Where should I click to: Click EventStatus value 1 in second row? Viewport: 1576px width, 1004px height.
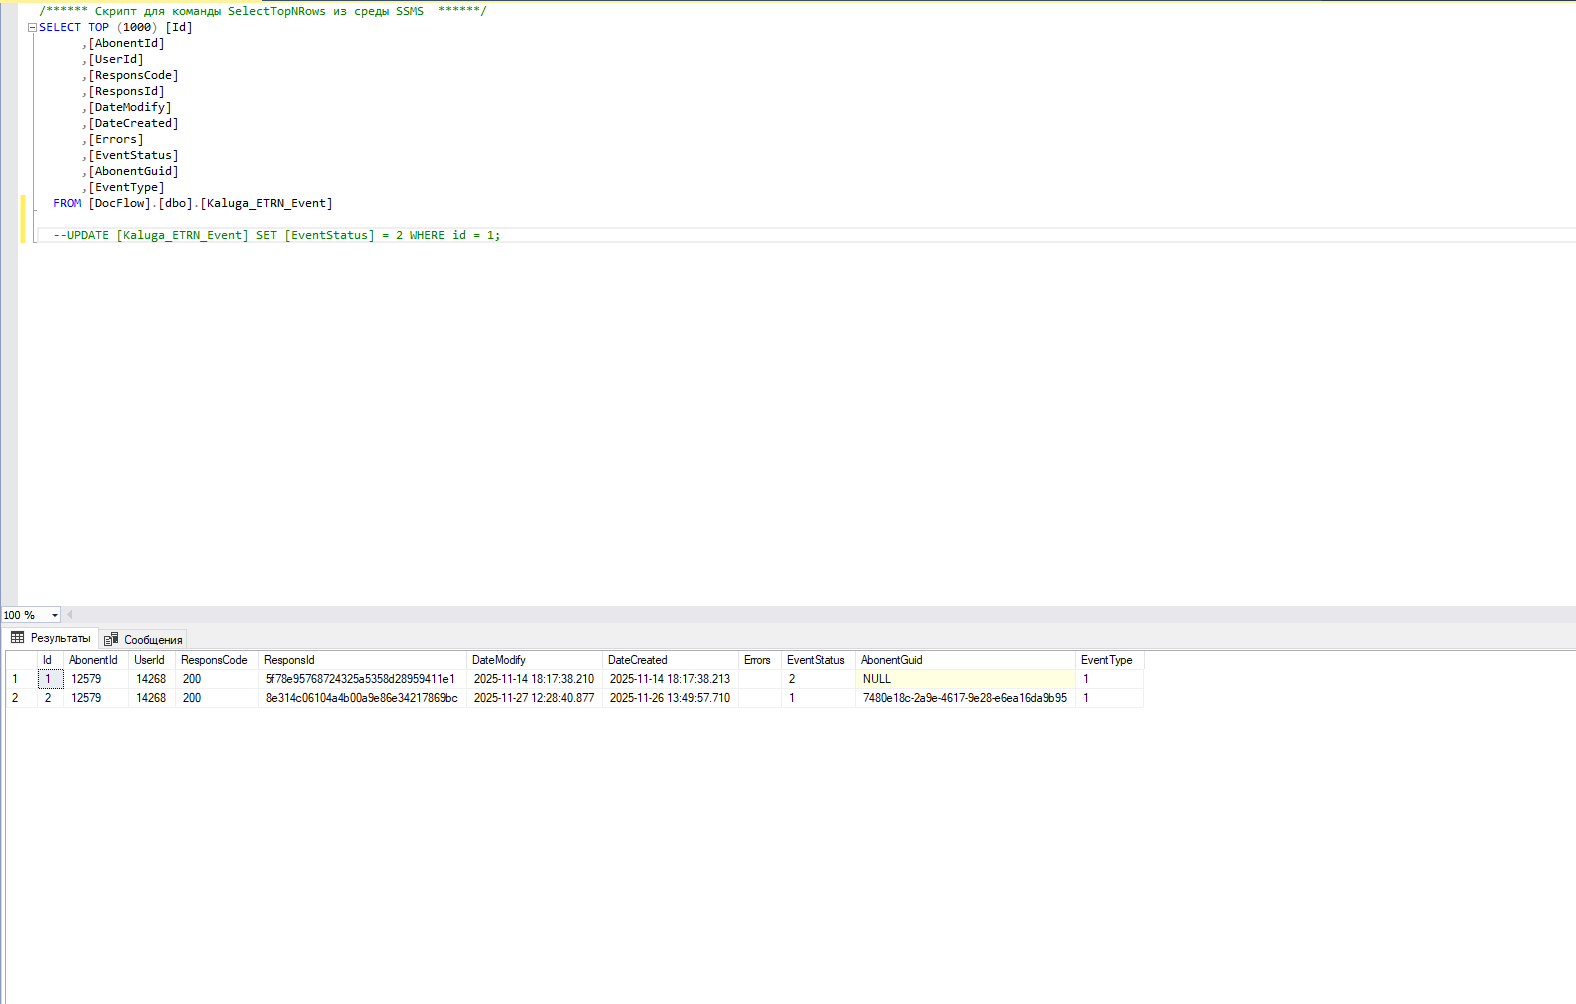818,698
